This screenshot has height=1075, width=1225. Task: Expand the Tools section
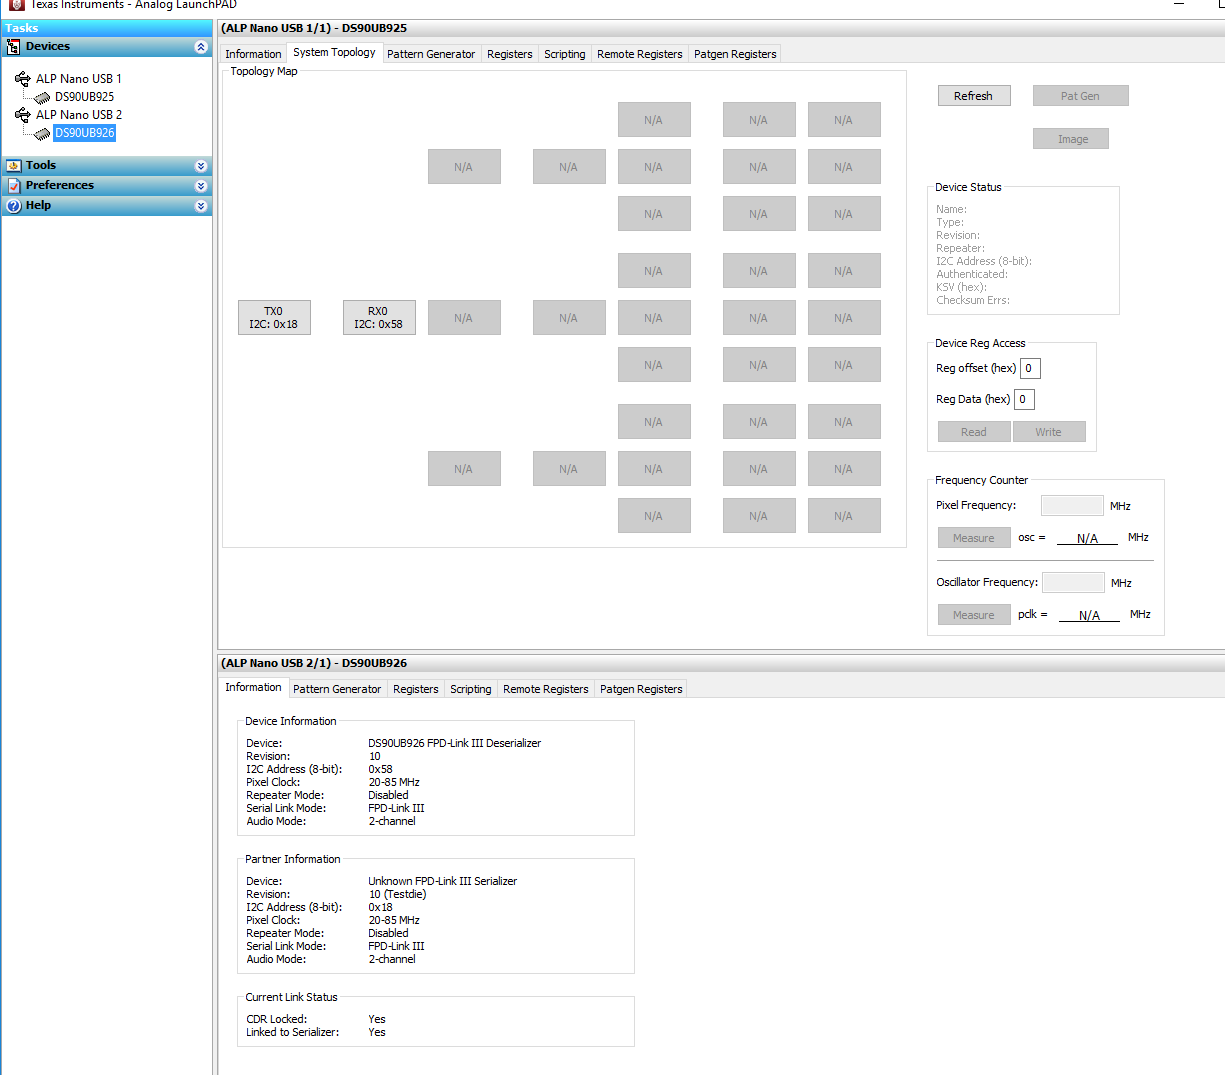tap(200, 165)
